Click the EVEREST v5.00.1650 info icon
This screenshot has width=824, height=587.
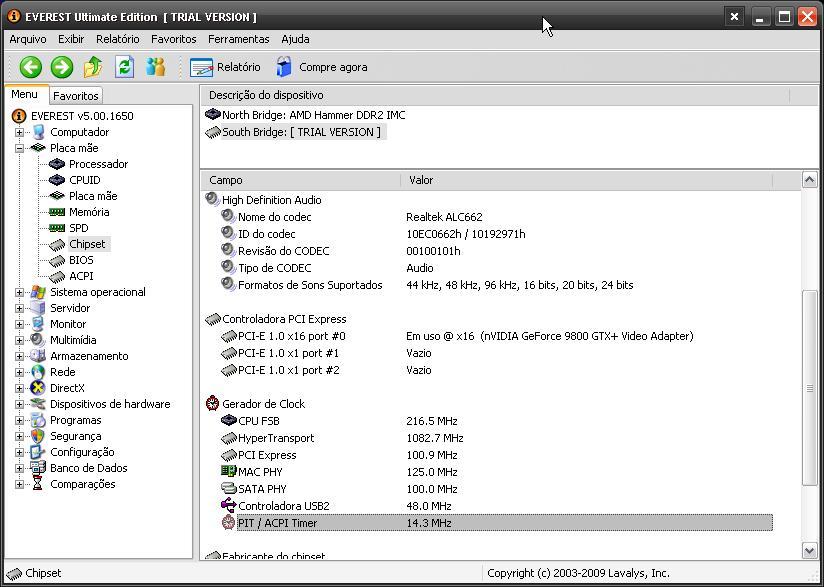click(19, 116)
